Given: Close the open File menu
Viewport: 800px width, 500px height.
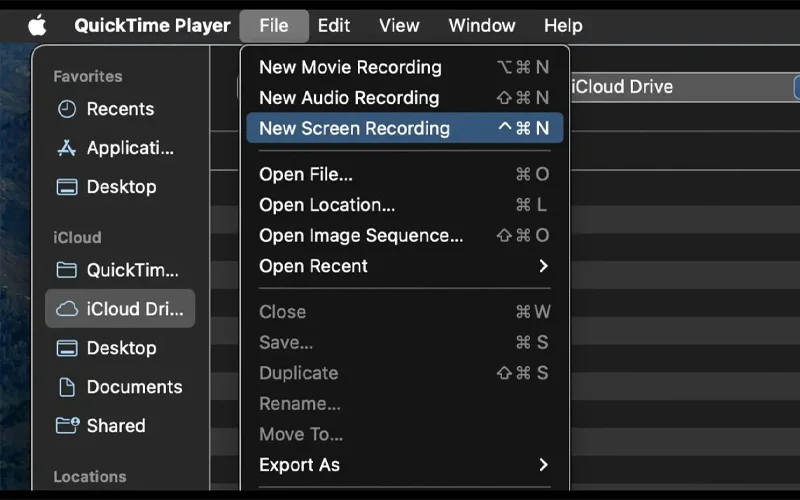Looking at the screenshot, I should [274, 26].
